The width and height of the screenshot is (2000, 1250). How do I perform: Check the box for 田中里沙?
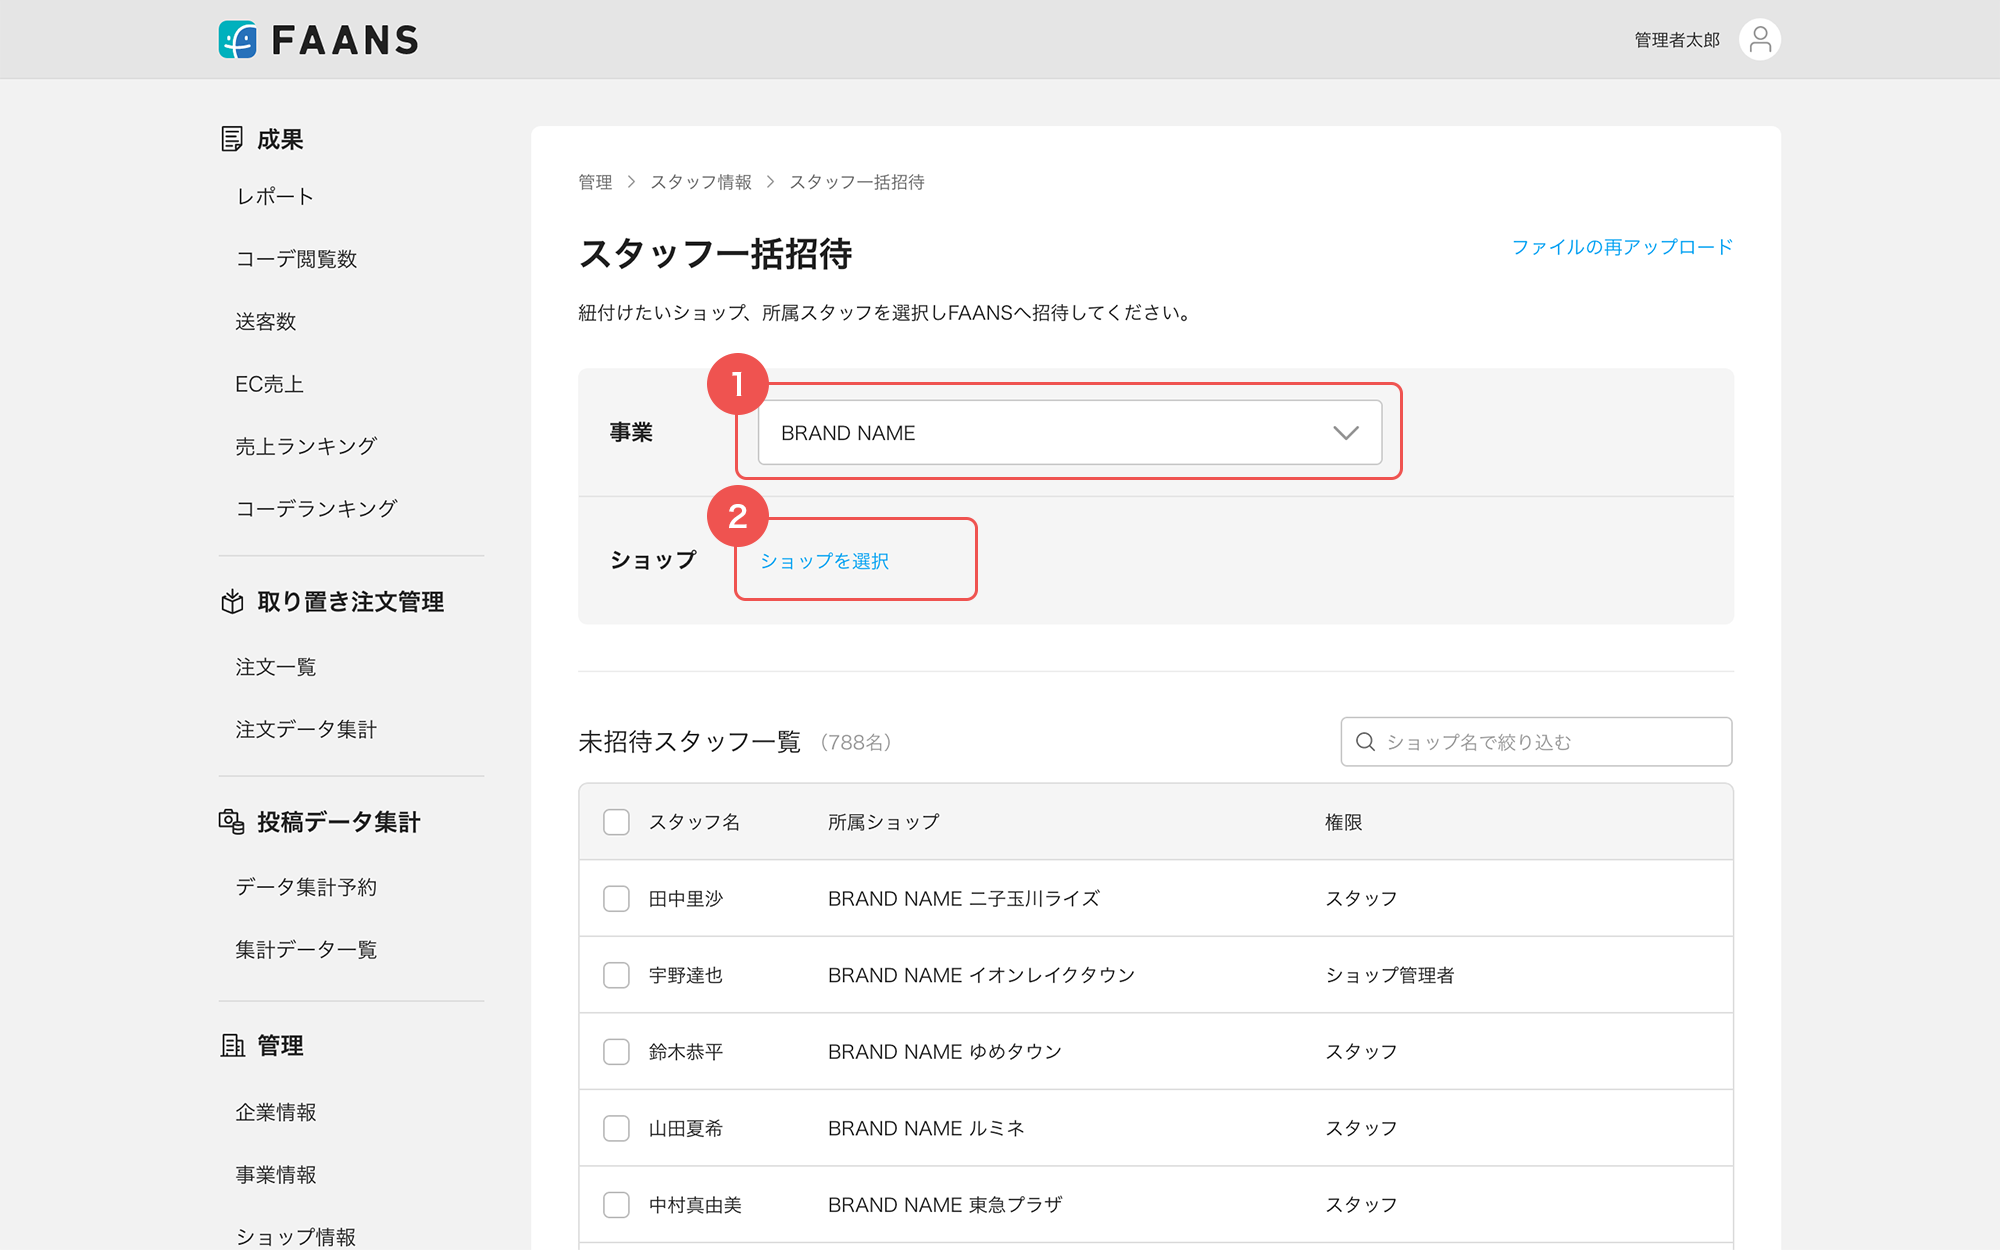616,899
